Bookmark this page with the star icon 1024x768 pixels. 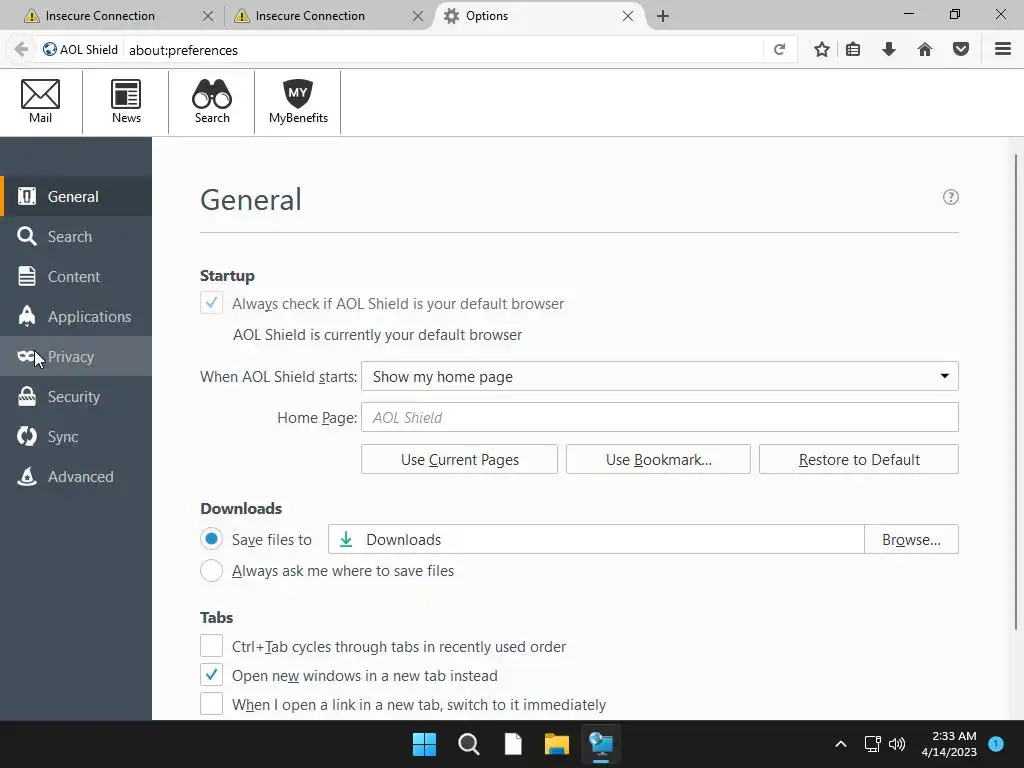click(822, 50)
